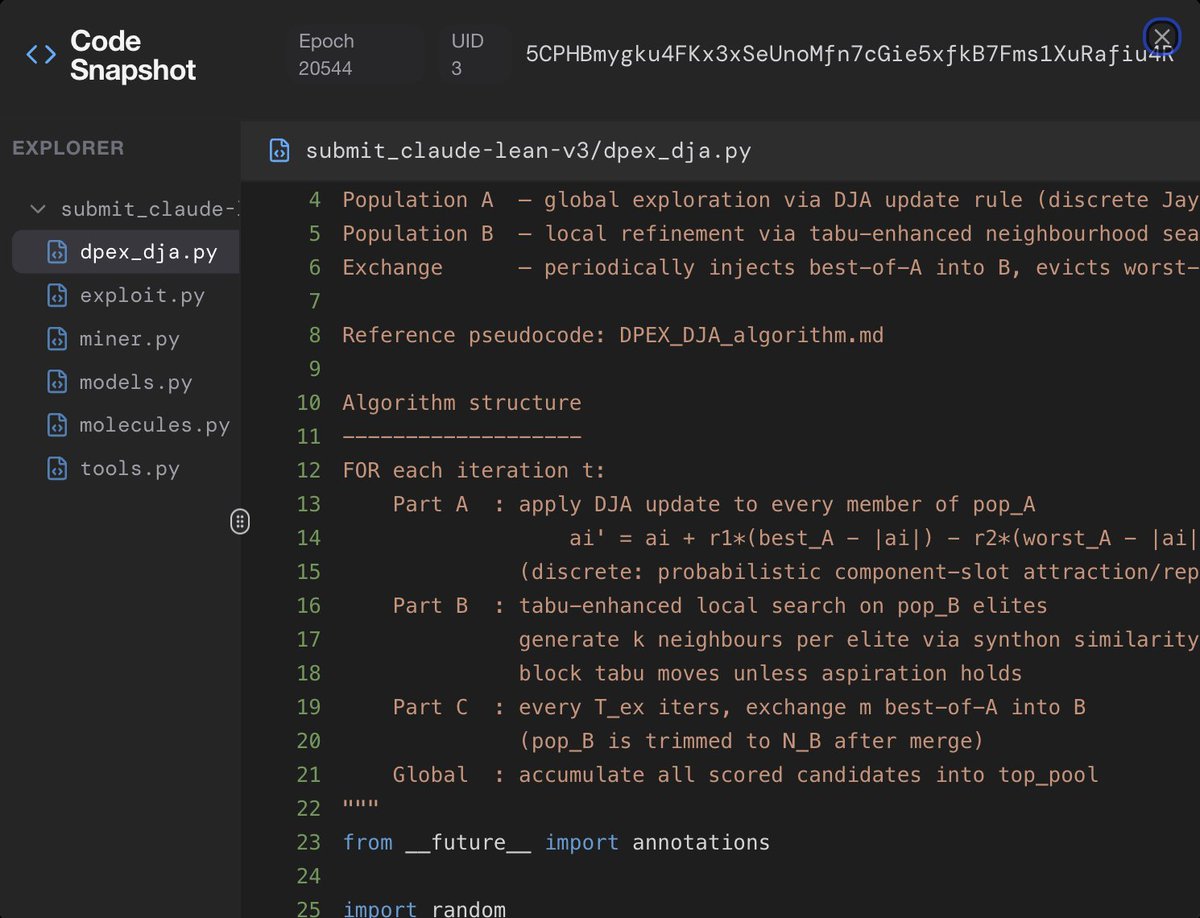Image resolution: width=1200 pixels, height=918 pixels.
Task: Grab the explorer panel resize handle
Action: (240, 521)
